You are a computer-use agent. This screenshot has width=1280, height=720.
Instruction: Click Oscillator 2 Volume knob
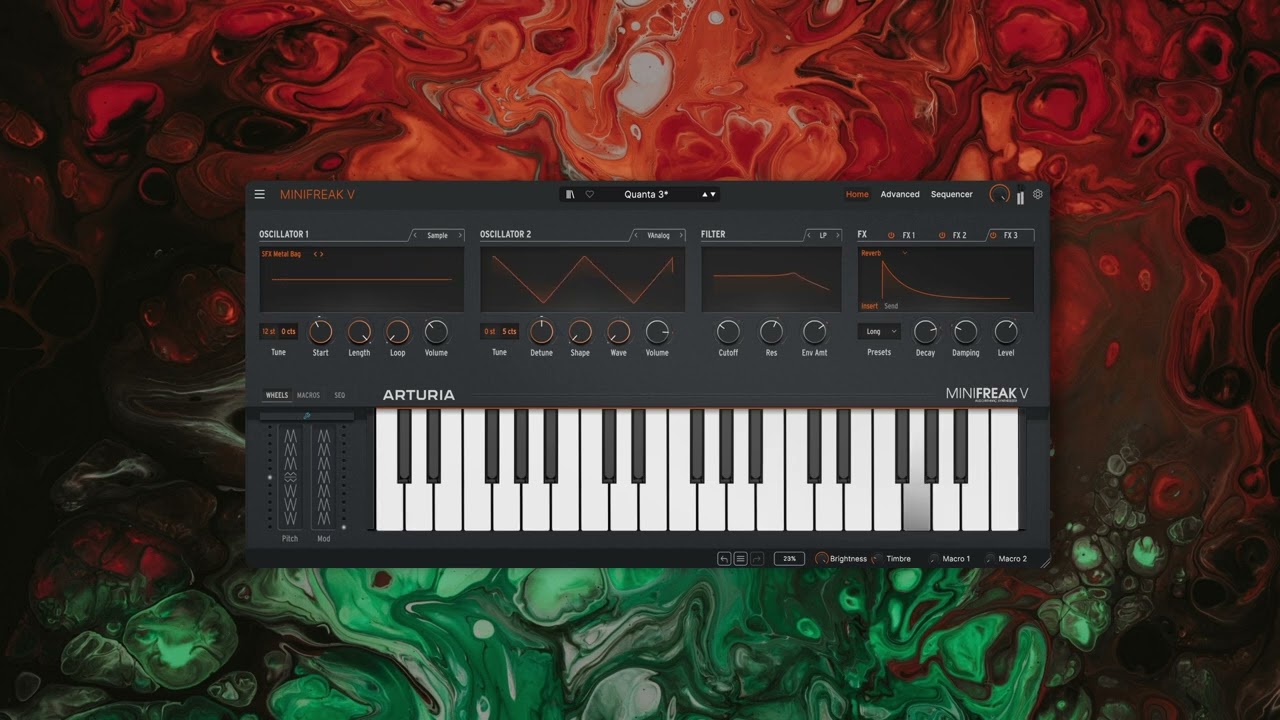pos(657,331)
